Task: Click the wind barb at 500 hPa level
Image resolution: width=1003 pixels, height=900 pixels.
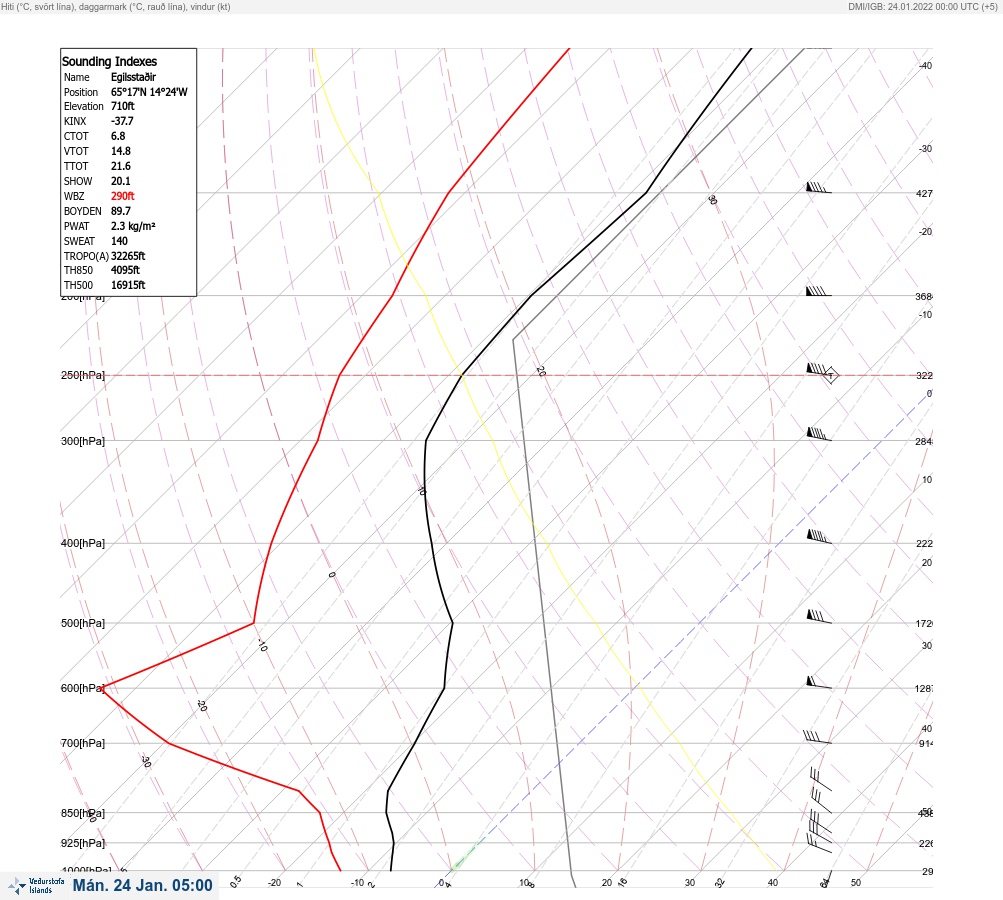Action: (819, 617)
